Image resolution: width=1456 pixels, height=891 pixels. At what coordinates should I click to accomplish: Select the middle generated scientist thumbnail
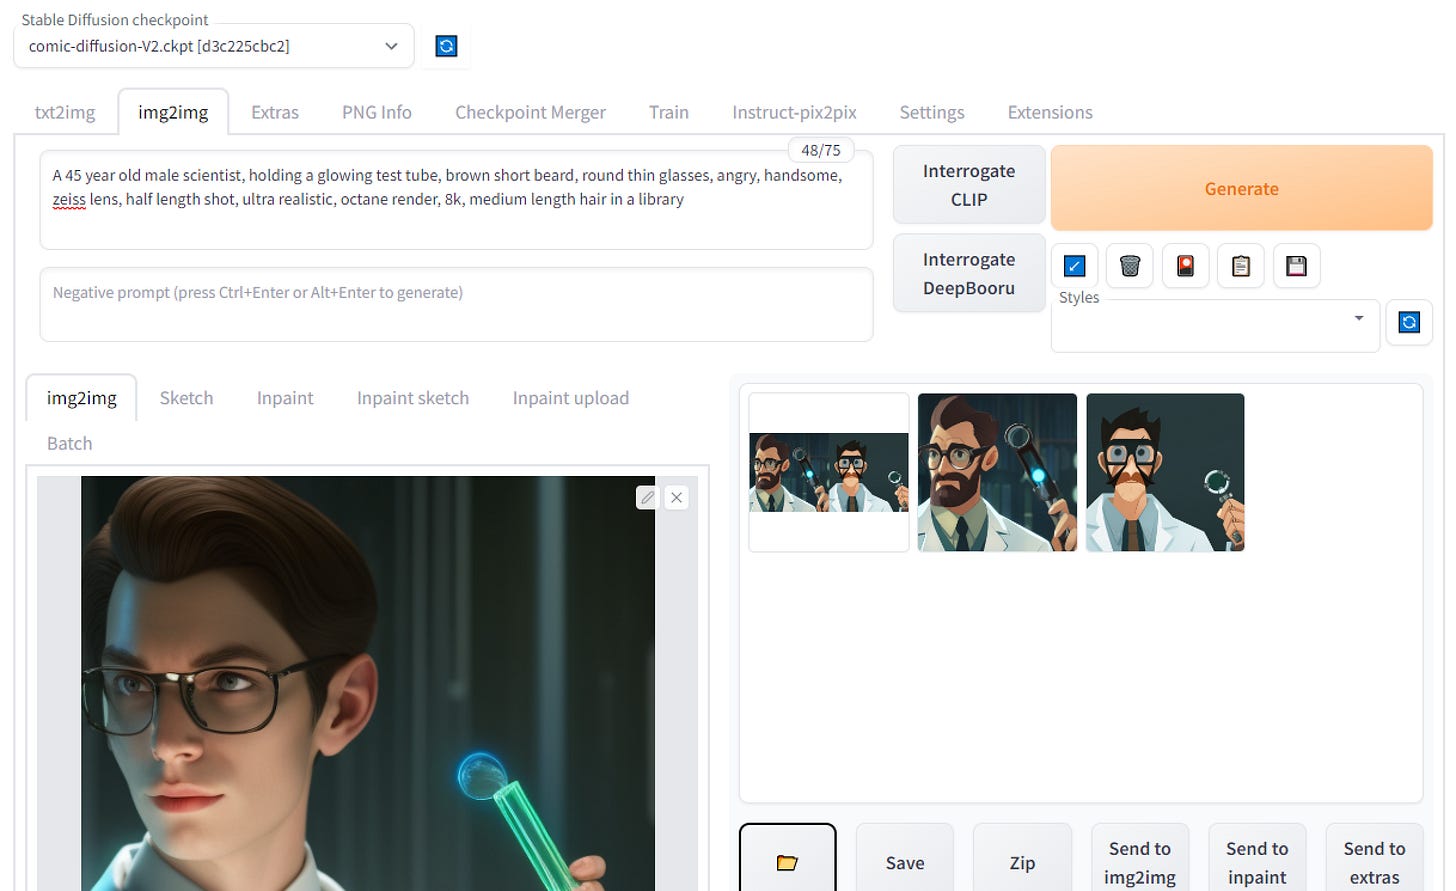(996, 472)
